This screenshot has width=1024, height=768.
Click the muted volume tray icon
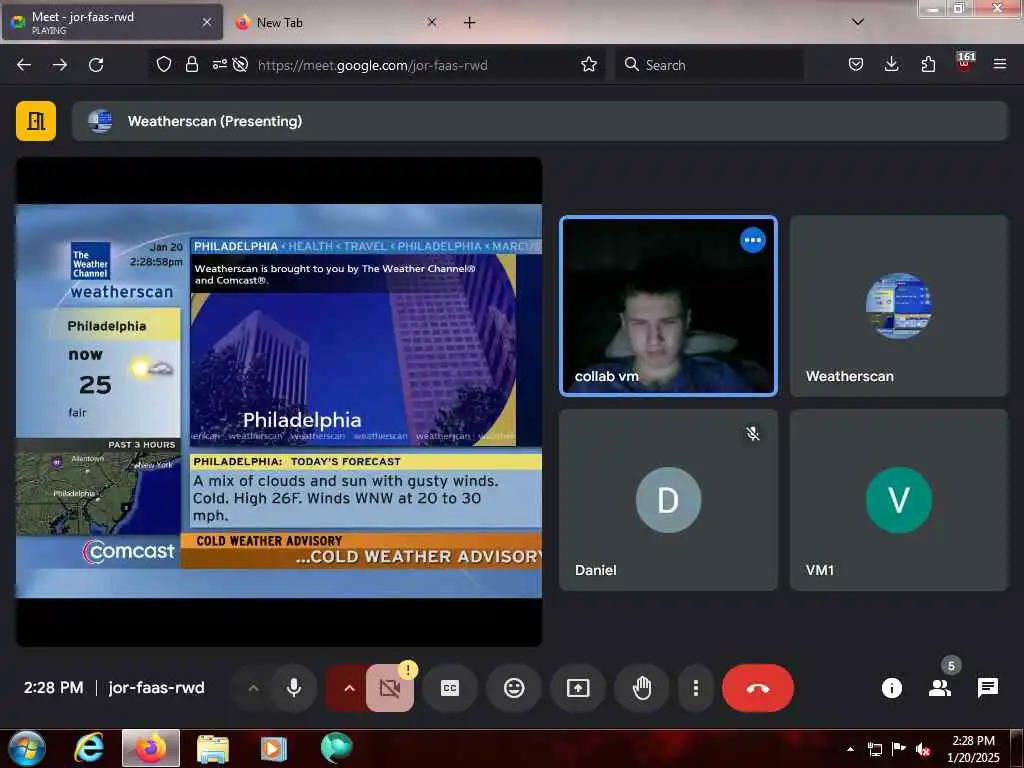[923, 749]
